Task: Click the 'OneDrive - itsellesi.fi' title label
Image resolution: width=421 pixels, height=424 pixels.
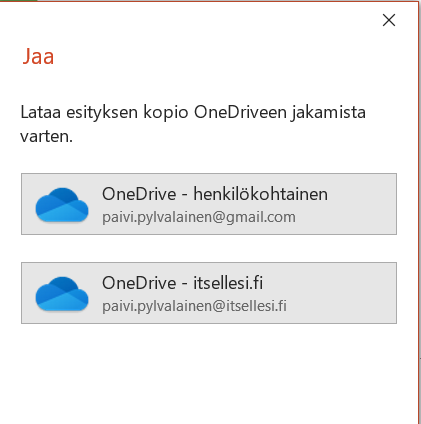Action: click(x=182, y=283)
